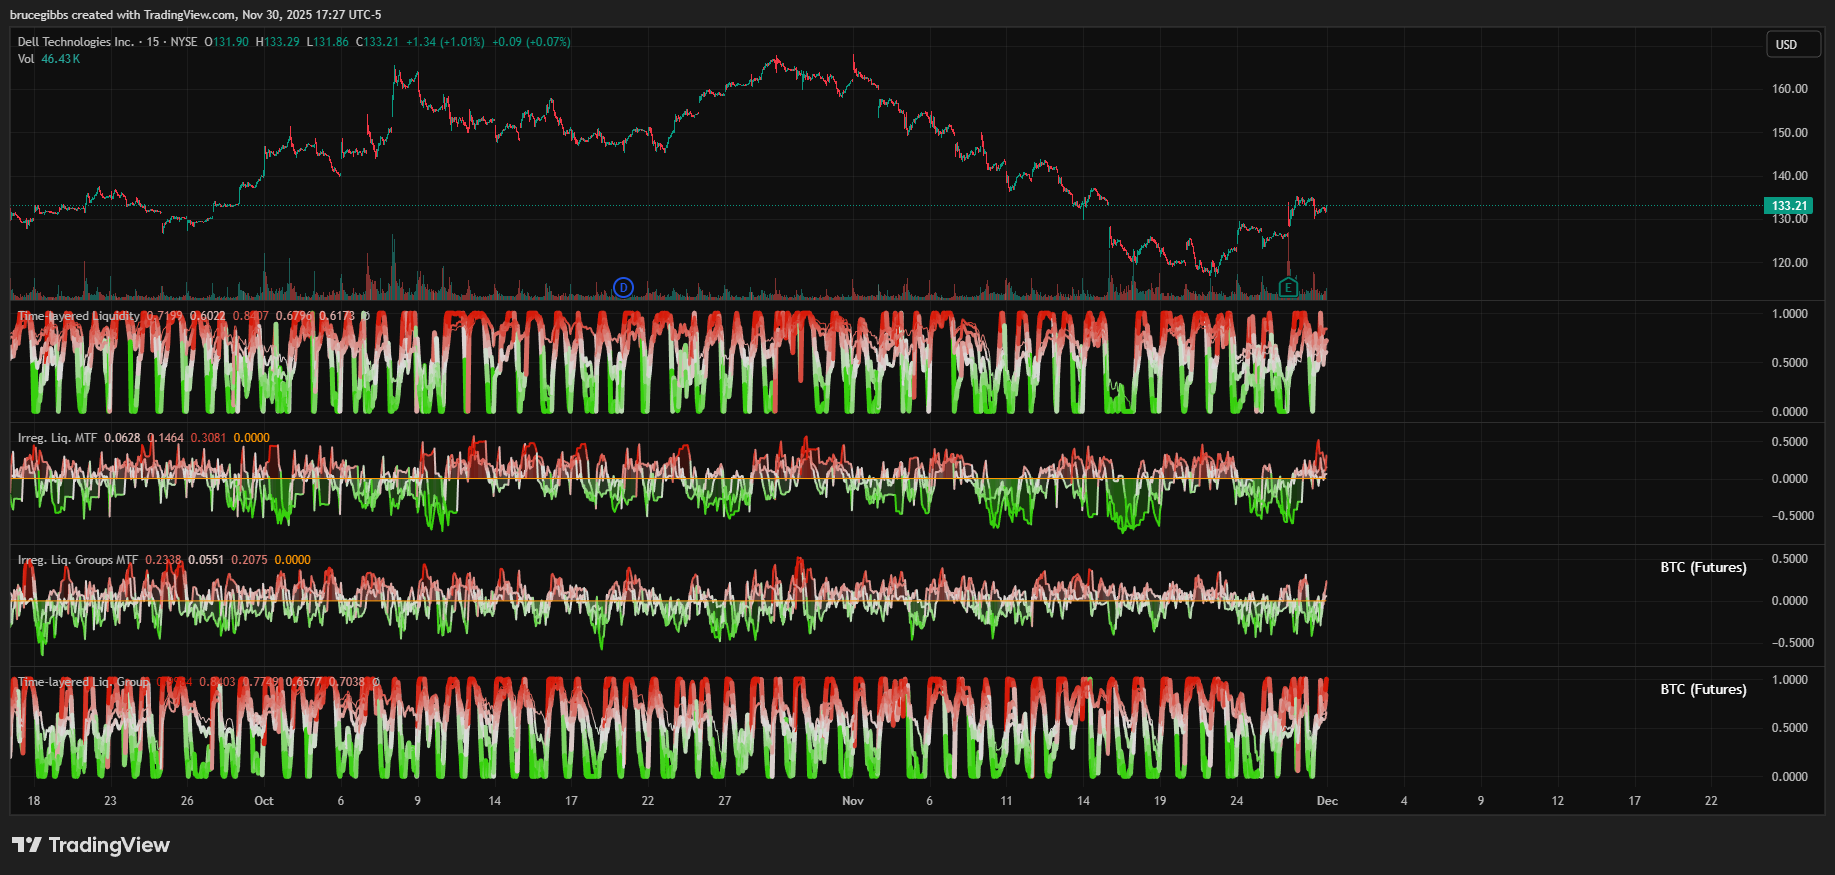The image size is (1835, 875).
Task: Click the empty-set symbol after Time-layered Liq. Group values
Action: point(376,682)
